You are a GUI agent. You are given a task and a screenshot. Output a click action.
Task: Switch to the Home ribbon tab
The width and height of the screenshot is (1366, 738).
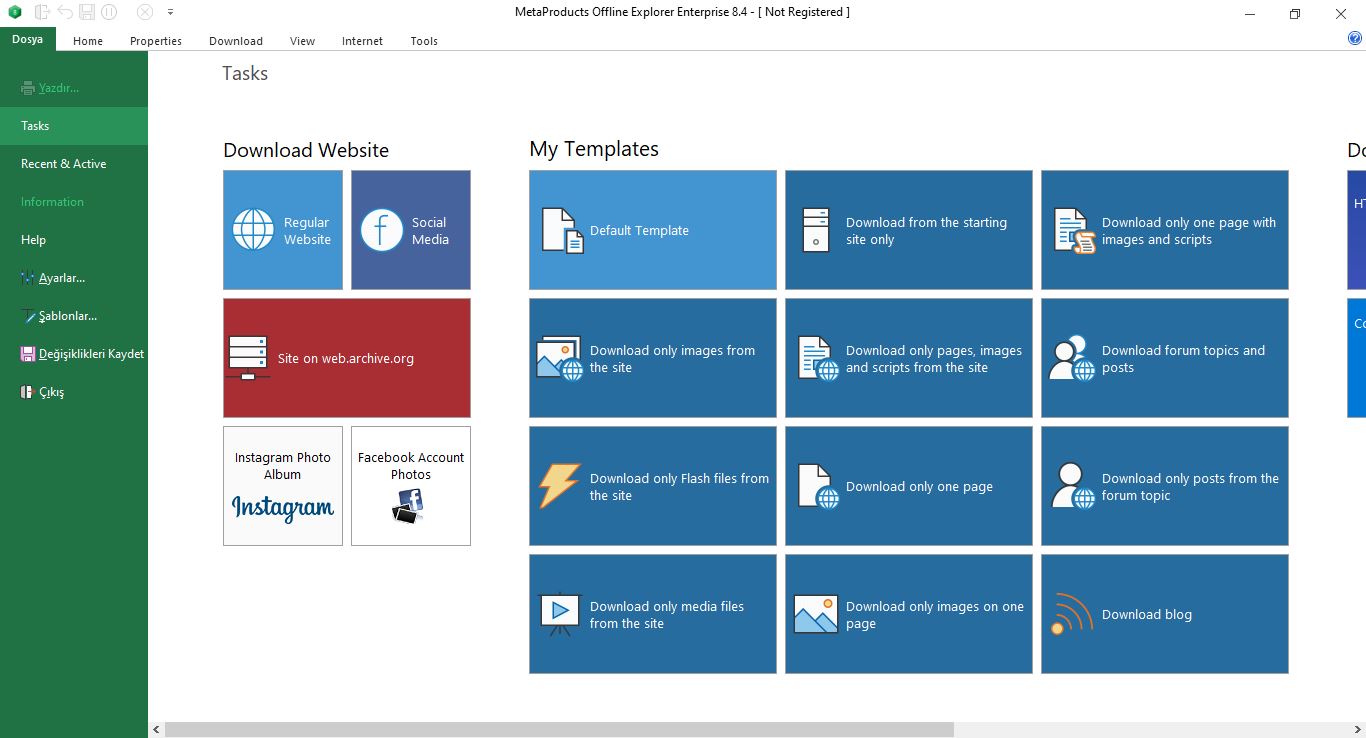tap(88, 41)
